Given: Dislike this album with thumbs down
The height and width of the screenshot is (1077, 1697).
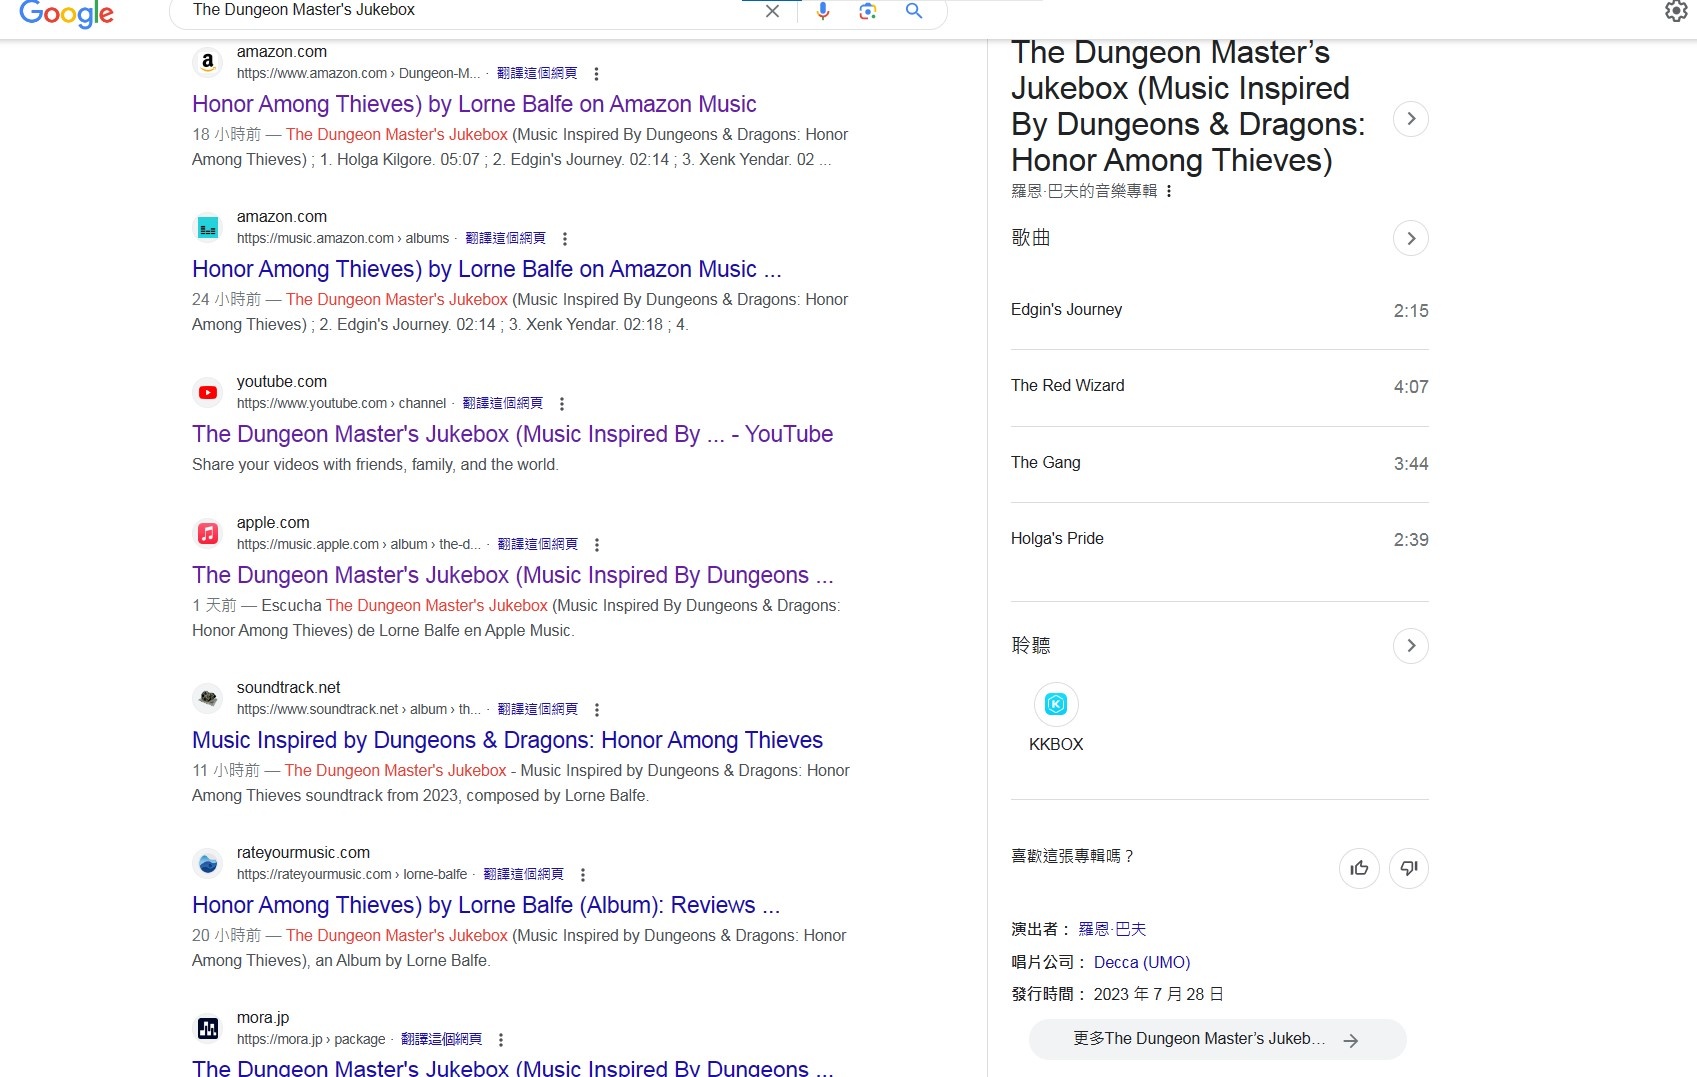Looking at the screenshot, I should (x=1409, y=868).
